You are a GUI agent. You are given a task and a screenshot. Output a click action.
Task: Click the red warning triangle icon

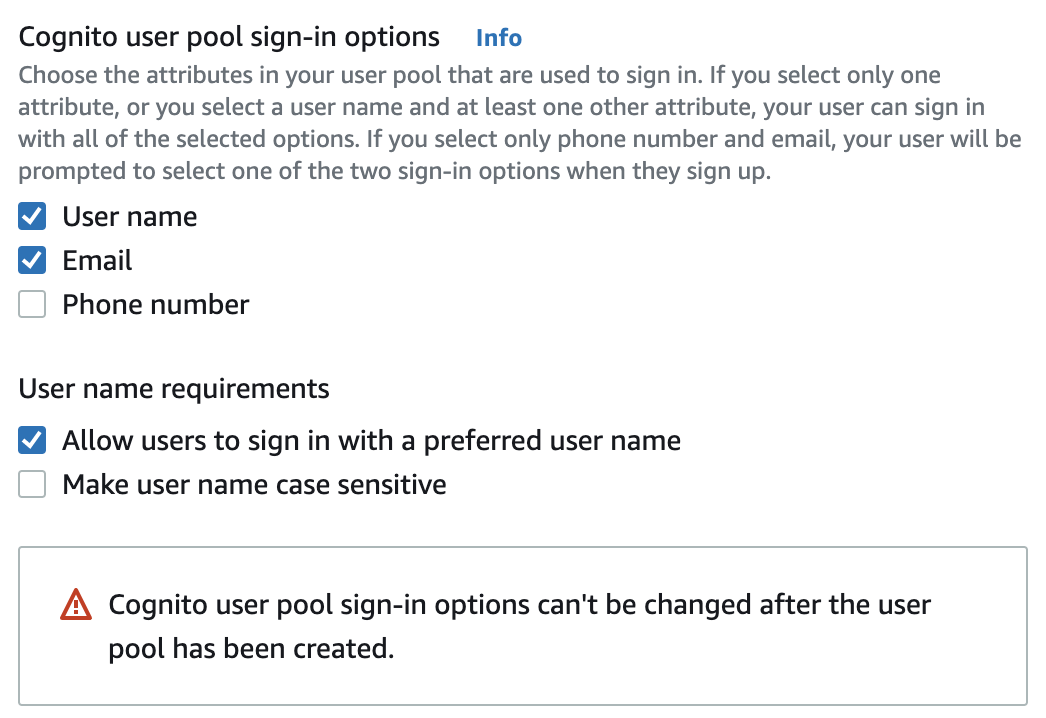tap(76, 605)
